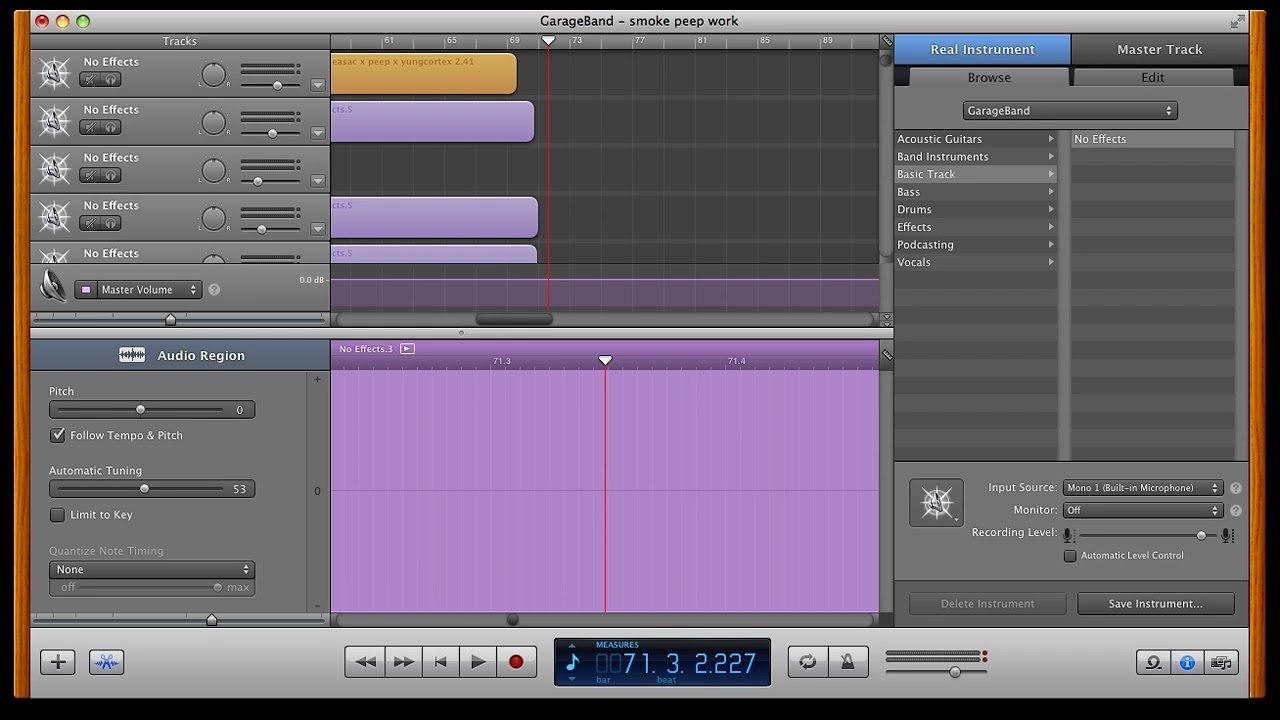The width and height of the screenshot is (1280, 720).
Task: Open the instrument icon picker in Track Info
Action: pos(936,502)
